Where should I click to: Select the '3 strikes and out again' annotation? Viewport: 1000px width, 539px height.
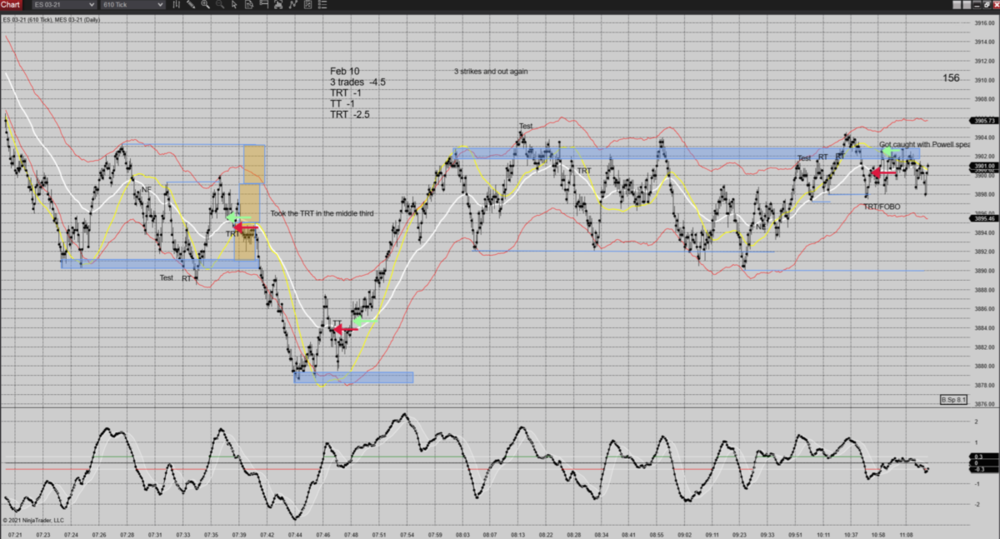pyautogui.click(x=490, y=72)
